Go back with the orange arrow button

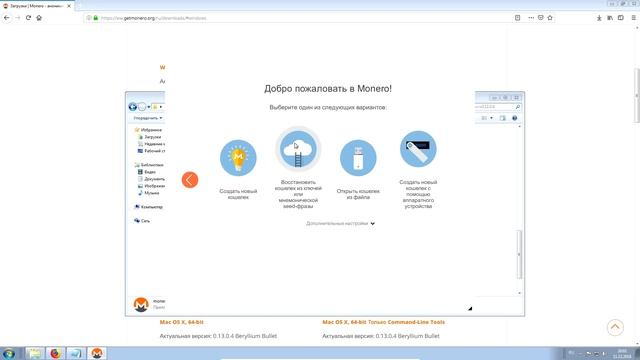(190, 180)
